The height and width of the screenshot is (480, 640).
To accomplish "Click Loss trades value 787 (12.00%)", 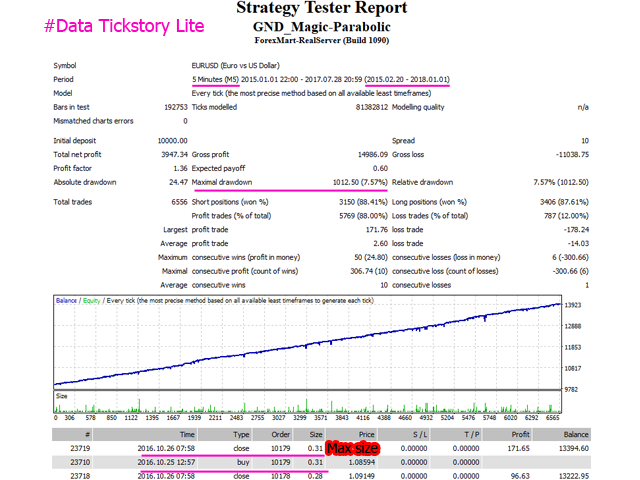I will (x=566, y=216).
